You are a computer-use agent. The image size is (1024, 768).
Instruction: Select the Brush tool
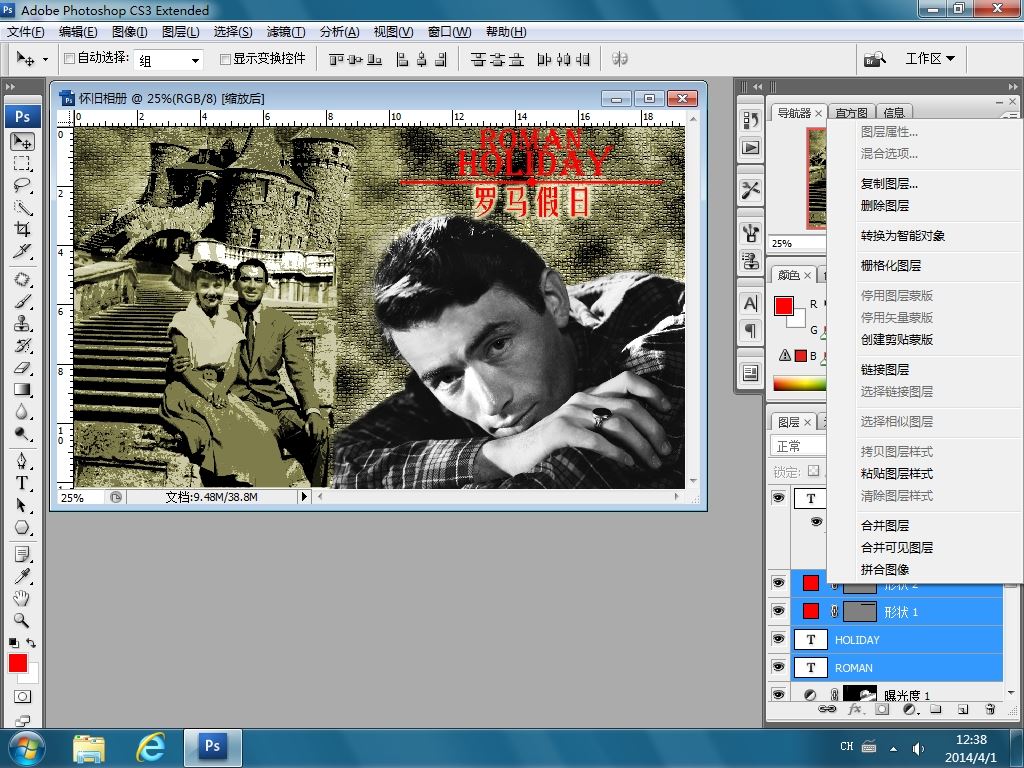[22, 302]
